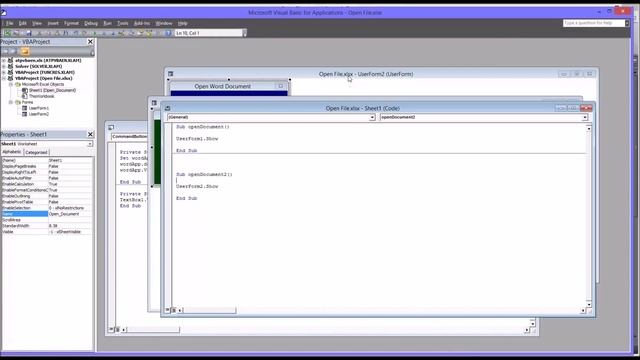Open the Sheet1 Worksheet object dropdown
Viewport: 640px width, 360px height.
(89, 144)
